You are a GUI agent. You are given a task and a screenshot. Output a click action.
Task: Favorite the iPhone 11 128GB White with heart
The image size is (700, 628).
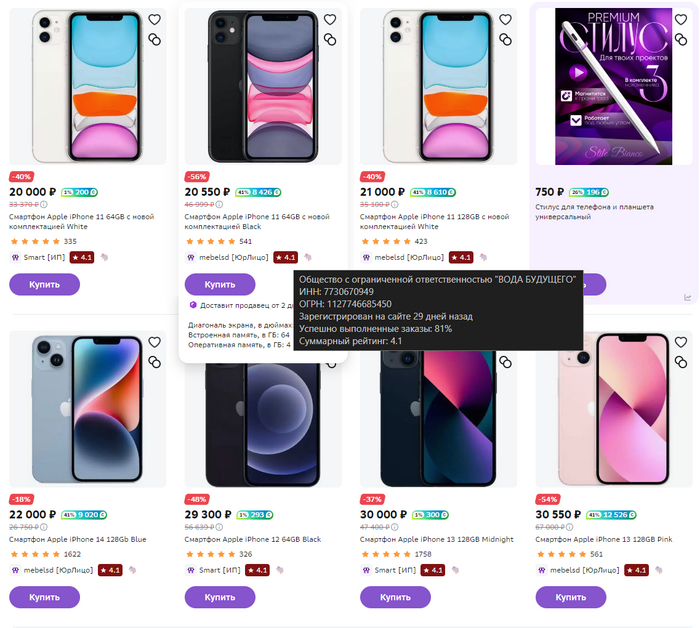coord(505,19)
